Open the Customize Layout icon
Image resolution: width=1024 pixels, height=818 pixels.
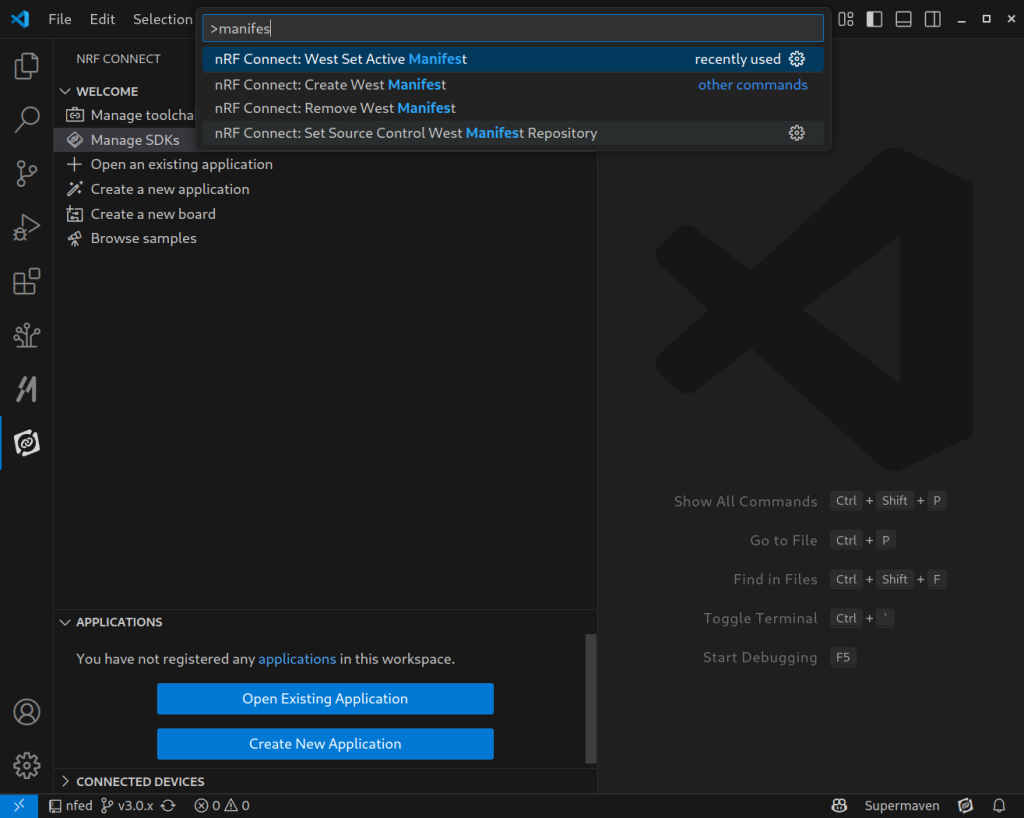pyautogui.click(x=846, y=19)
